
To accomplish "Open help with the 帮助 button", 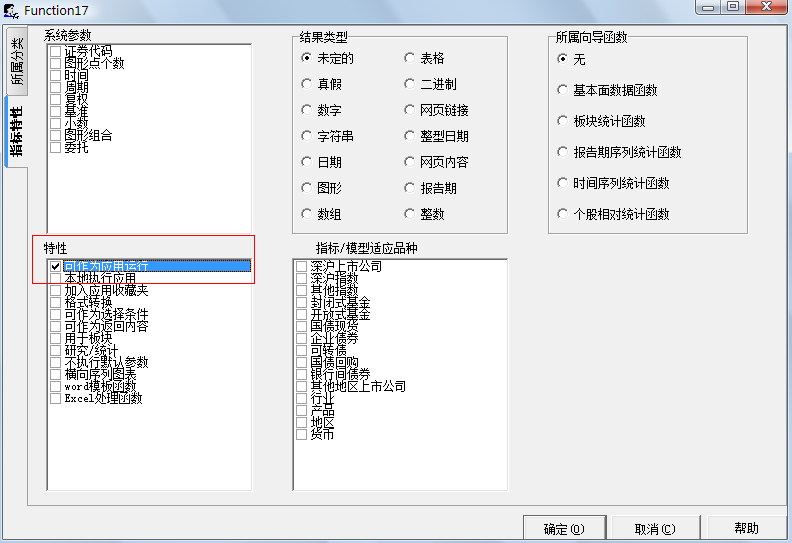I will [745, 529].
